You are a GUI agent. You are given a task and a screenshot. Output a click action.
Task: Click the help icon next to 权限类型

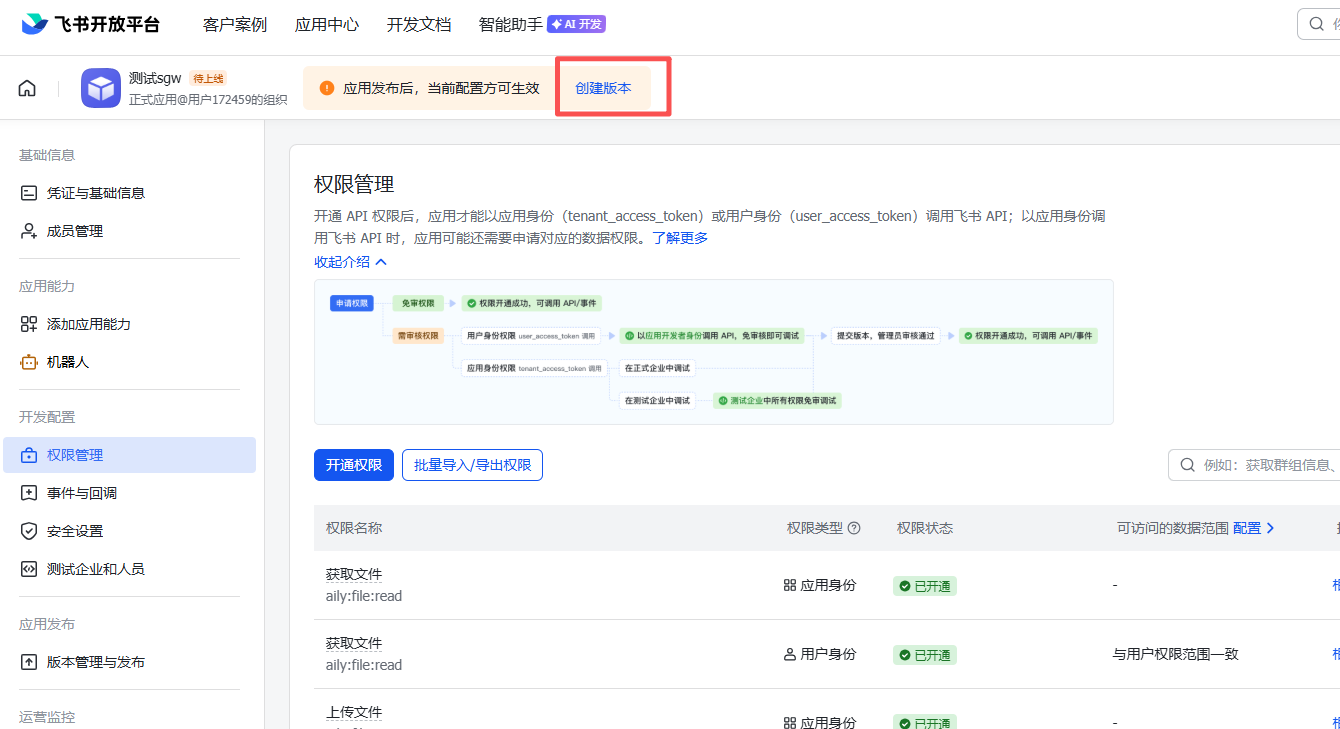(x=853, y=528)
